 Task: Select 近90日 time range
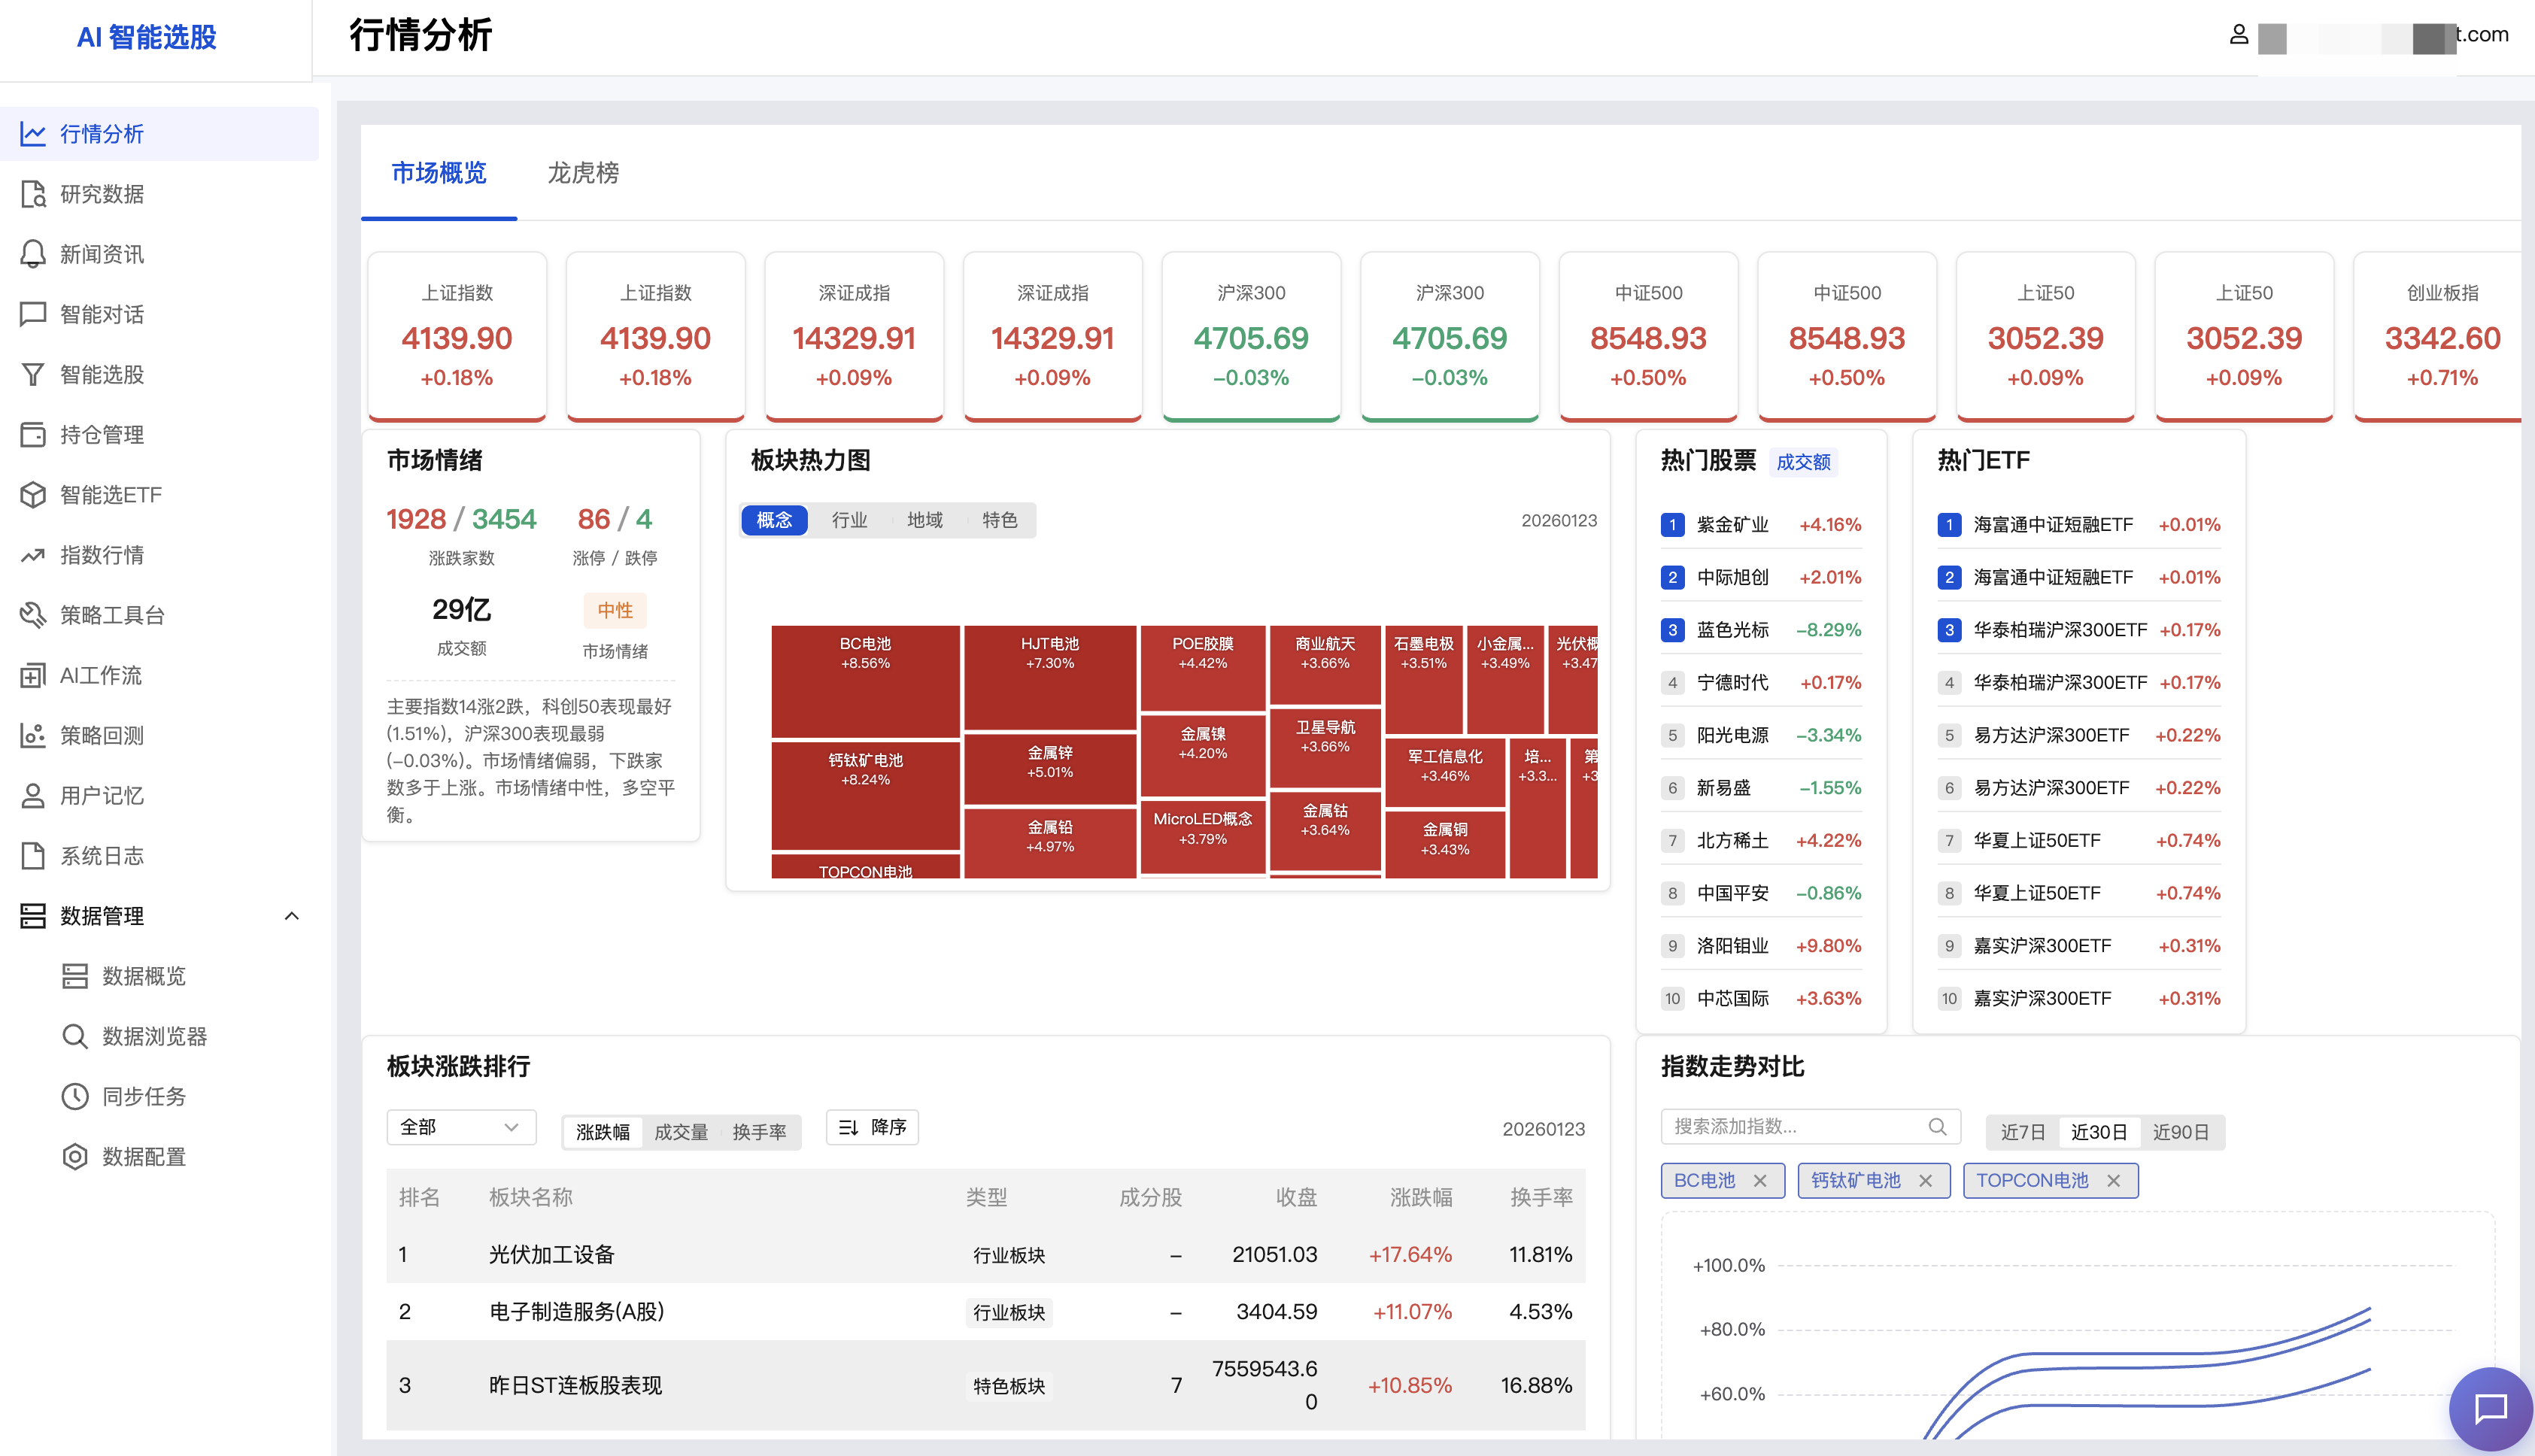point(2180,1132)
